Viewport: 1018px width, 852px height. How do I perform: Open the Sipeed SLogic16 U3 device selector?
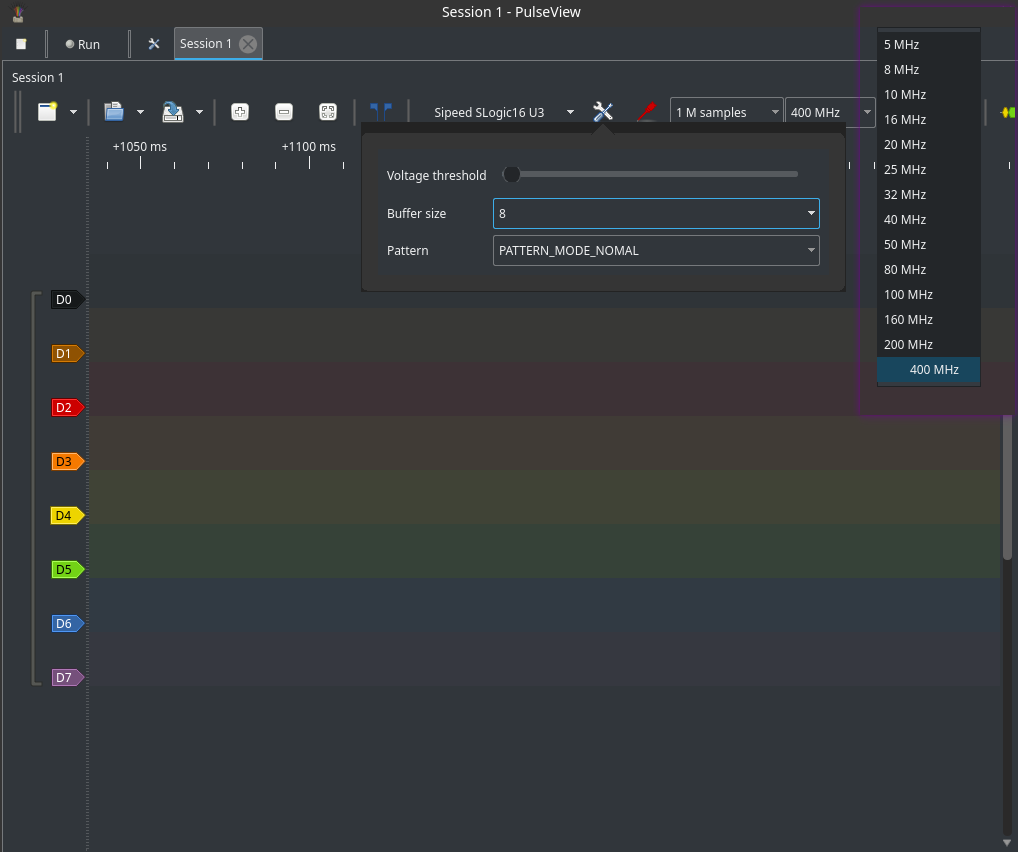pyautogui.click(x=500, y=112)
